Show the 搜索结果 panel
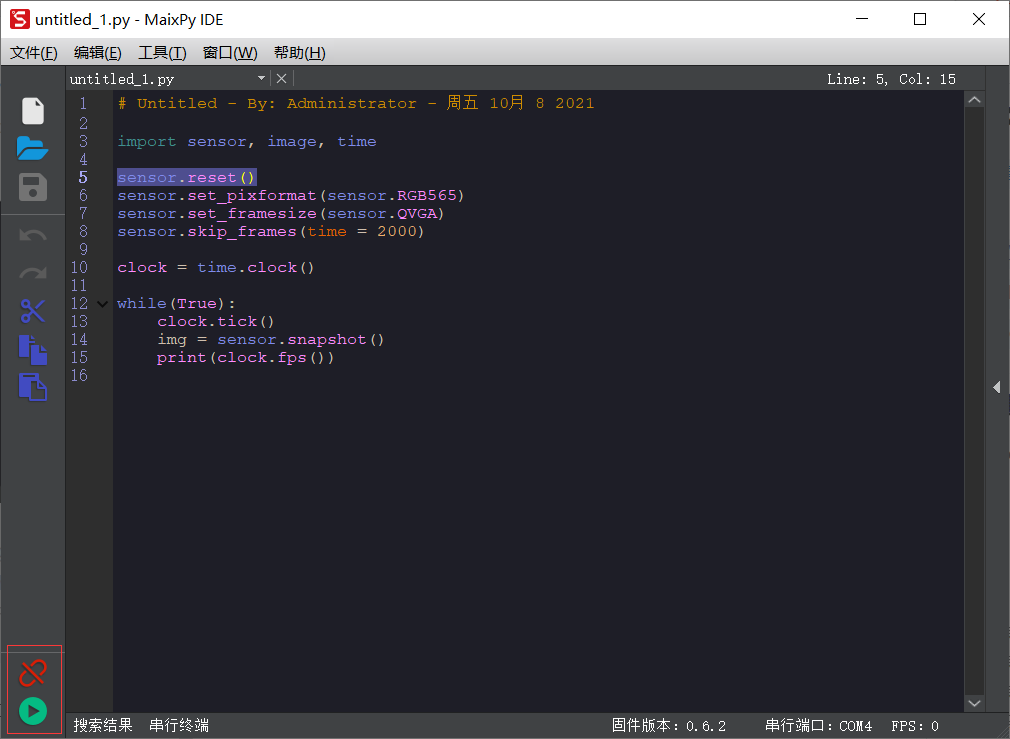1010x739 pixels. 100,725
